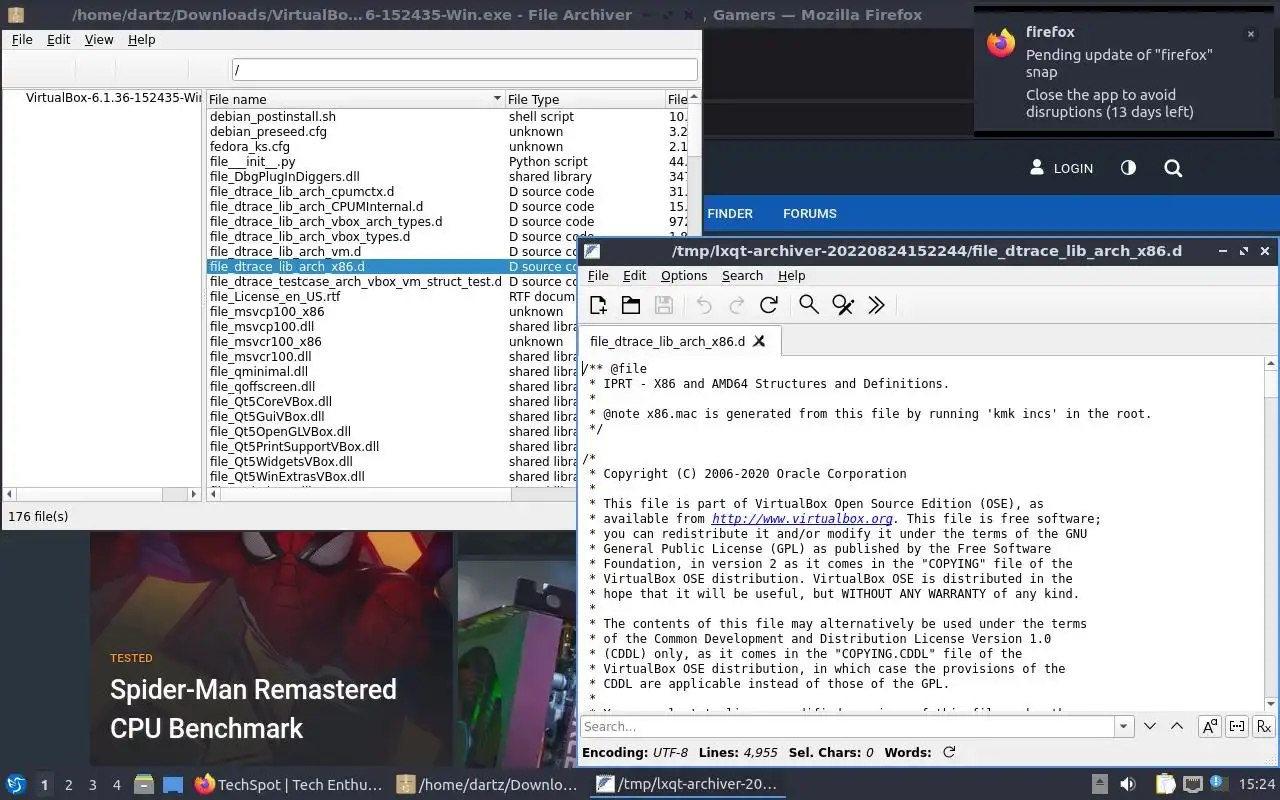Open TechSpot site search magnifier
The width and height of the screenshot is (1280, 800).
point(1173,168)
